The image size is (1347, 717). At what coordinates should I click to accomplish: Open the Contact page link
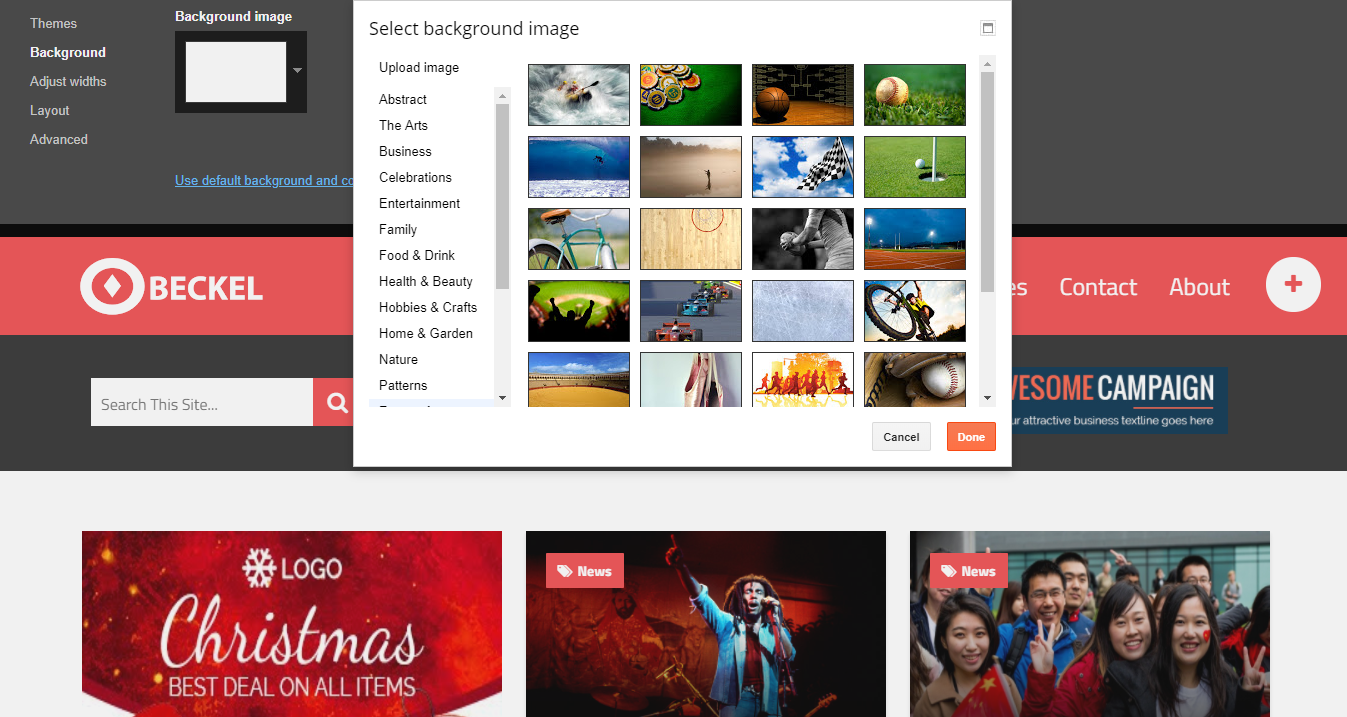click(x=1098, y=287)
